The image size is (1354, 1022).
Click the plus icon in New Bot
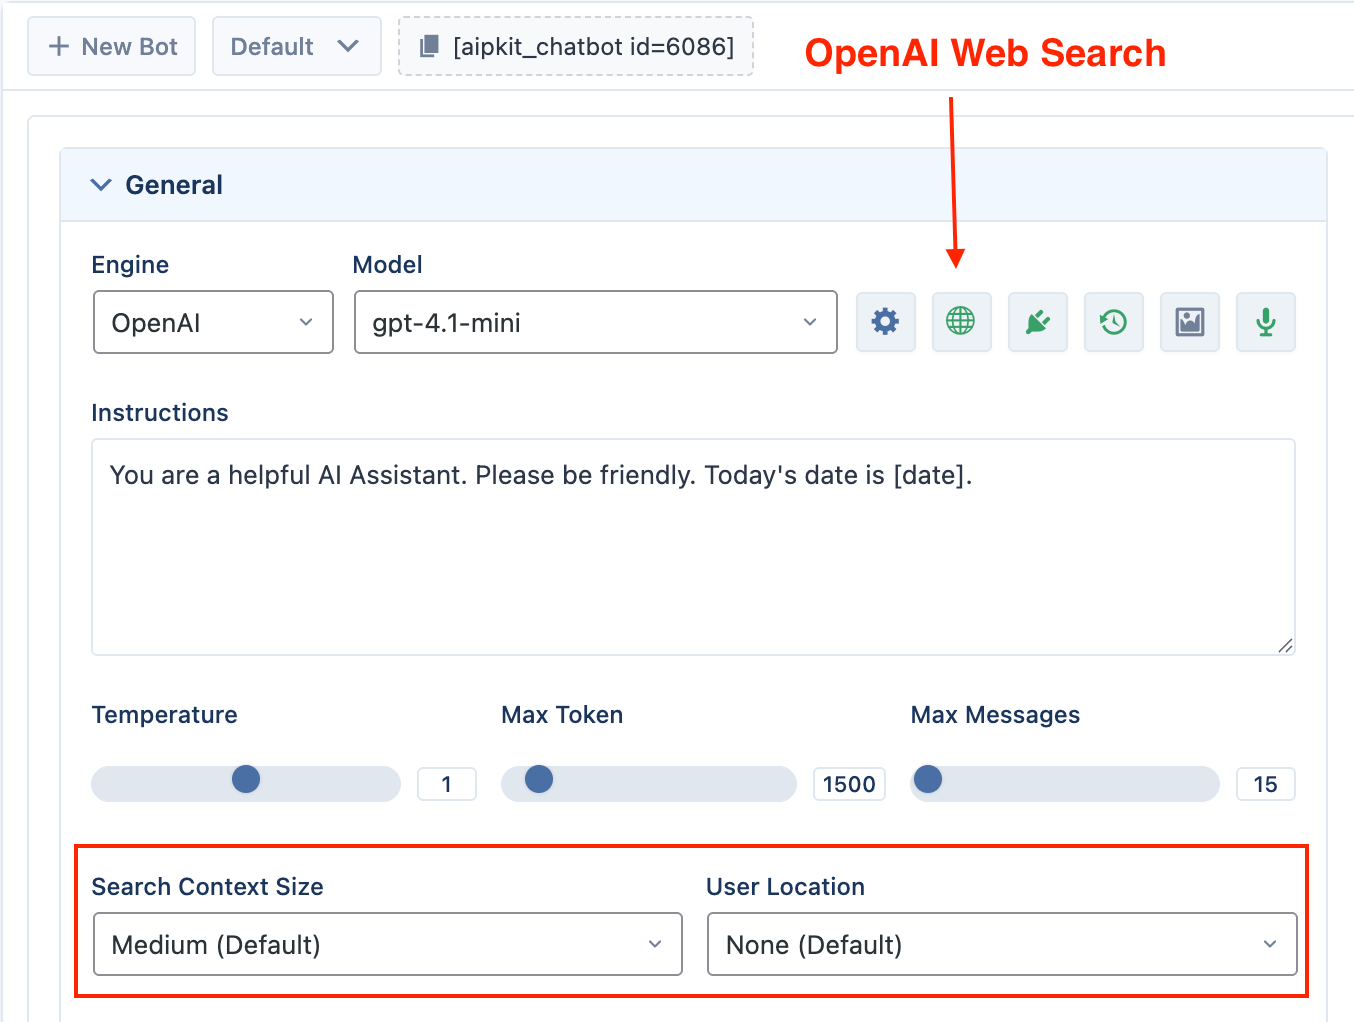click(59, 47)
